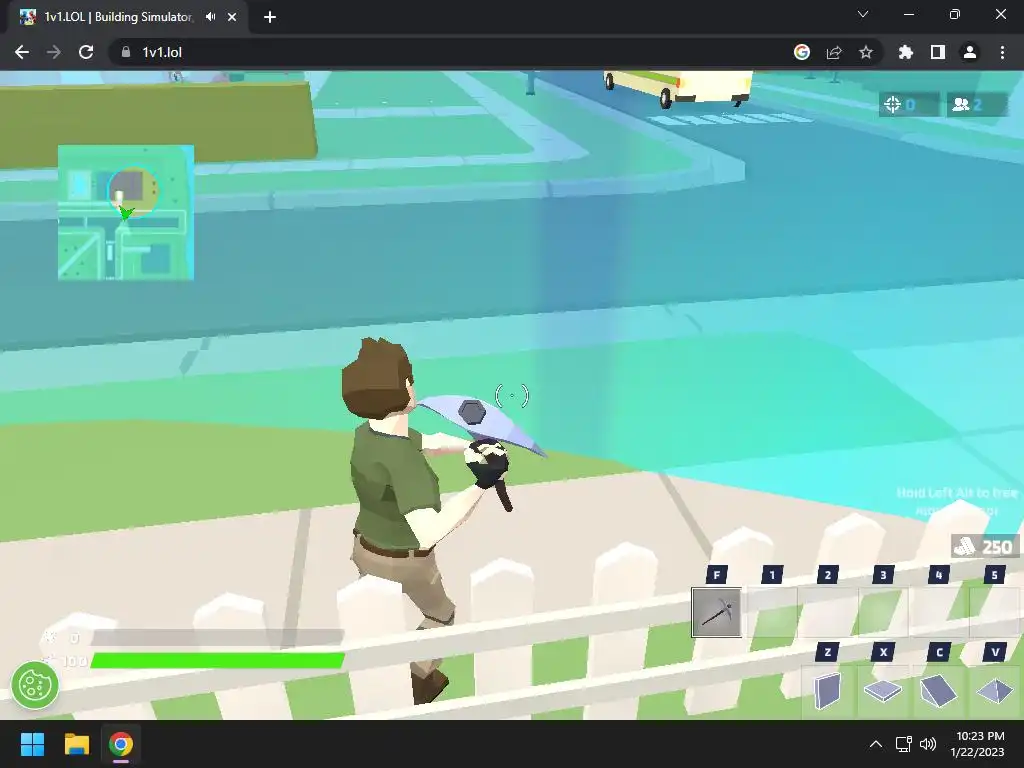Select the floor build piece under X
The image size is (1024, 768).
(883, 691)
